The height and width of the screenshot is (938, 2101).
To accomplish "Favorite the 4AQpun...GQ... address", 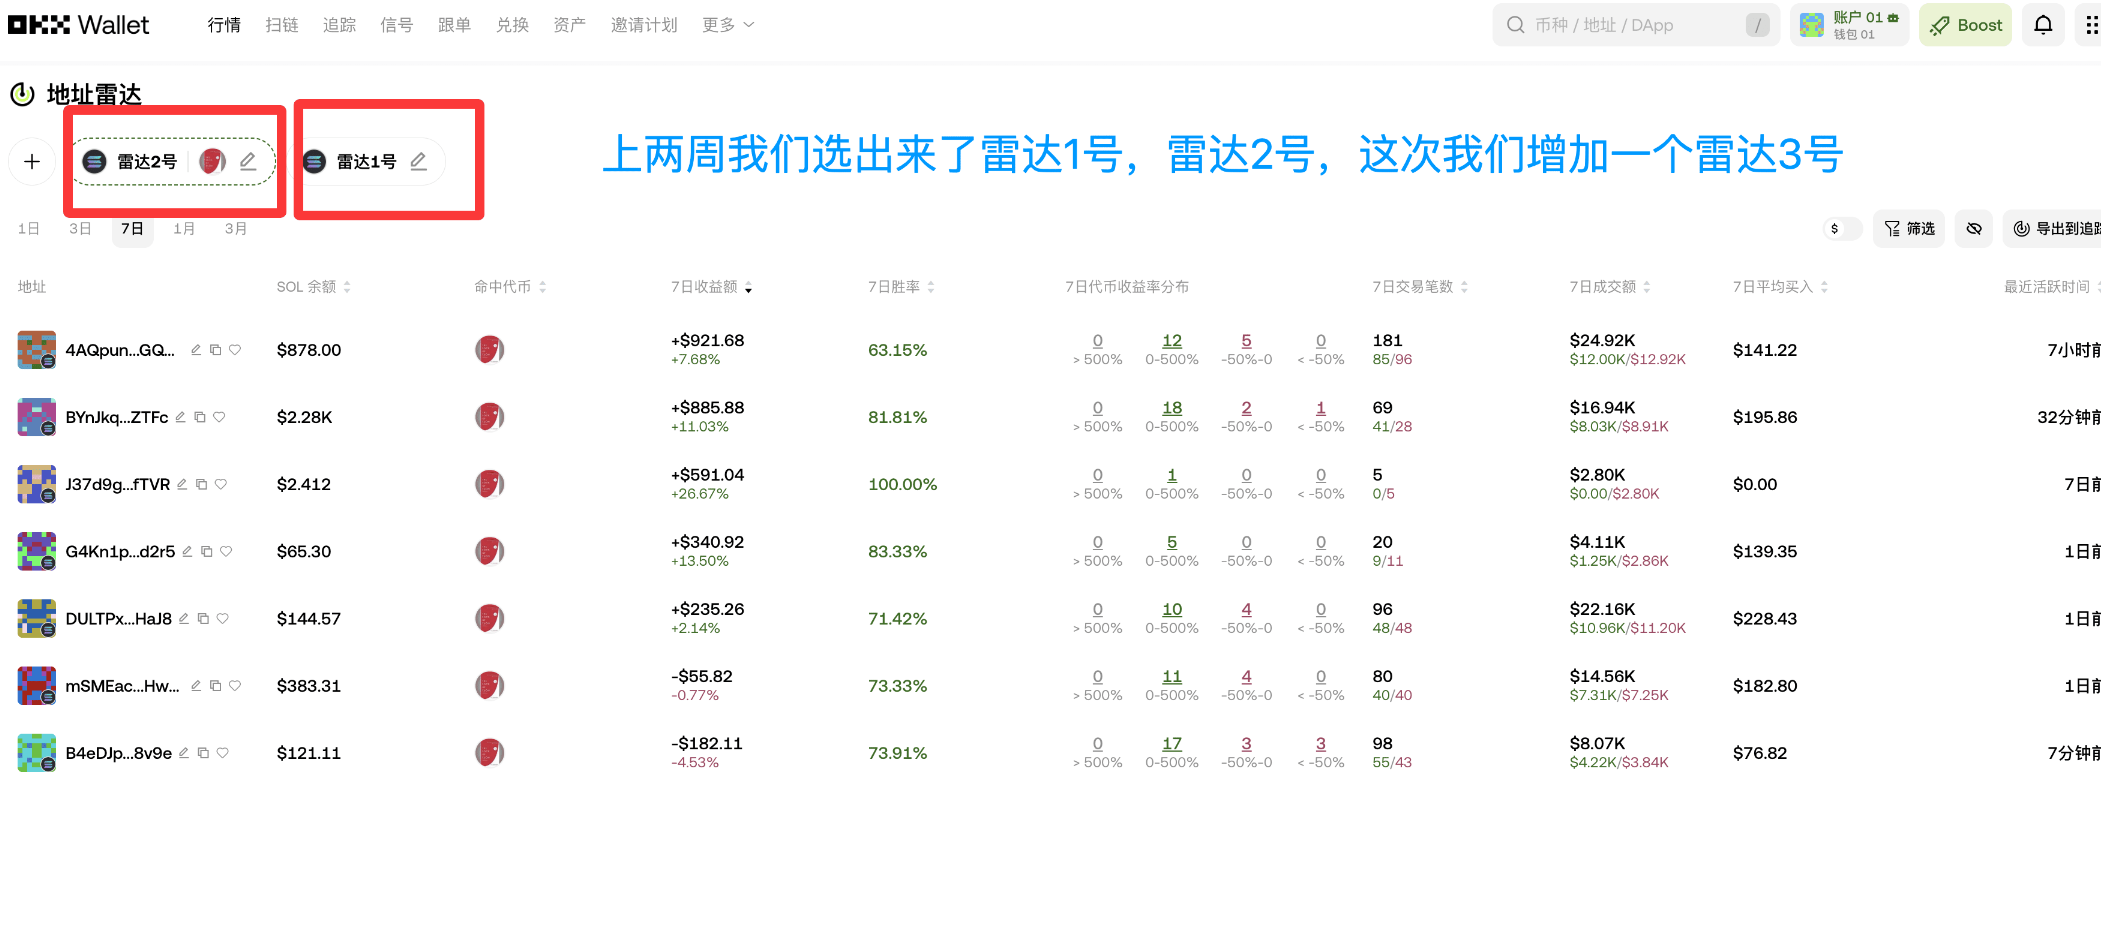I will pyautogui.click(x=235, y=350).
